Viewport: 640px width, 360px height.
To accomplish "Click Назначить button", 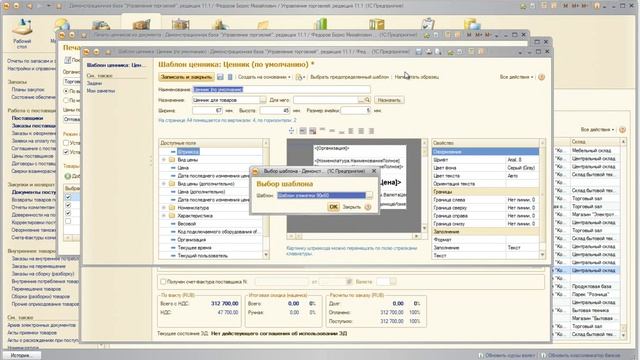I will pyautogui.click(x=389, y=100).
